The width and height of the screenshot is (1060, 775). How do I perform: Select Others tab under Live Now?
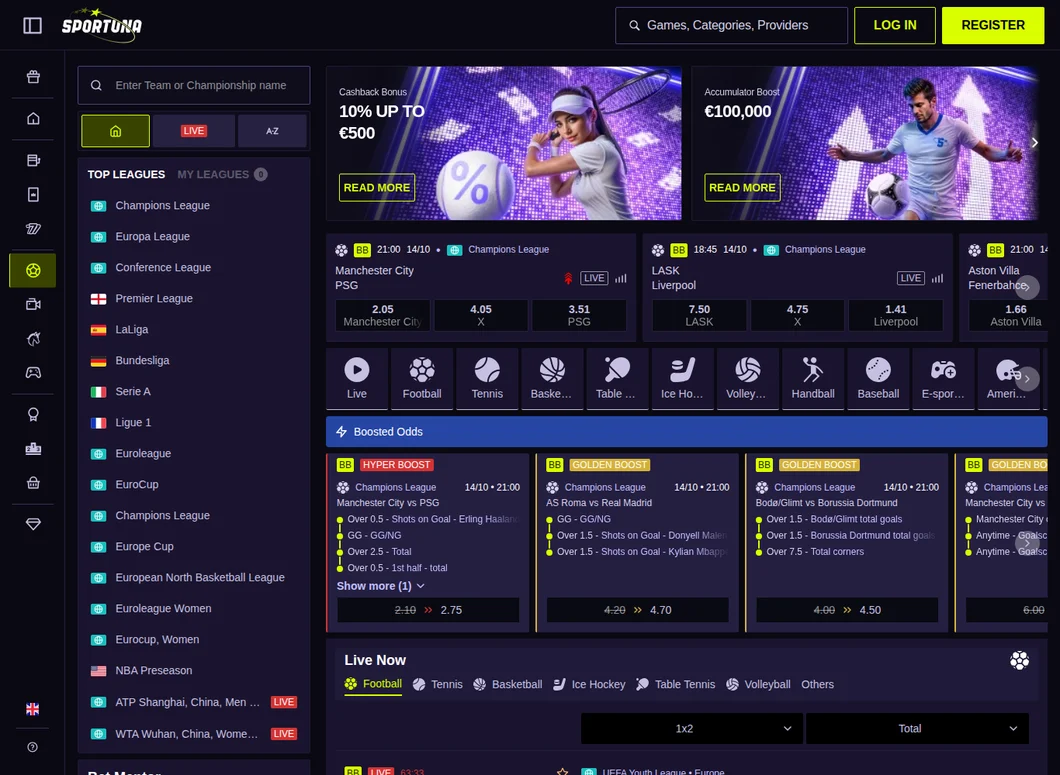[817, 684]
